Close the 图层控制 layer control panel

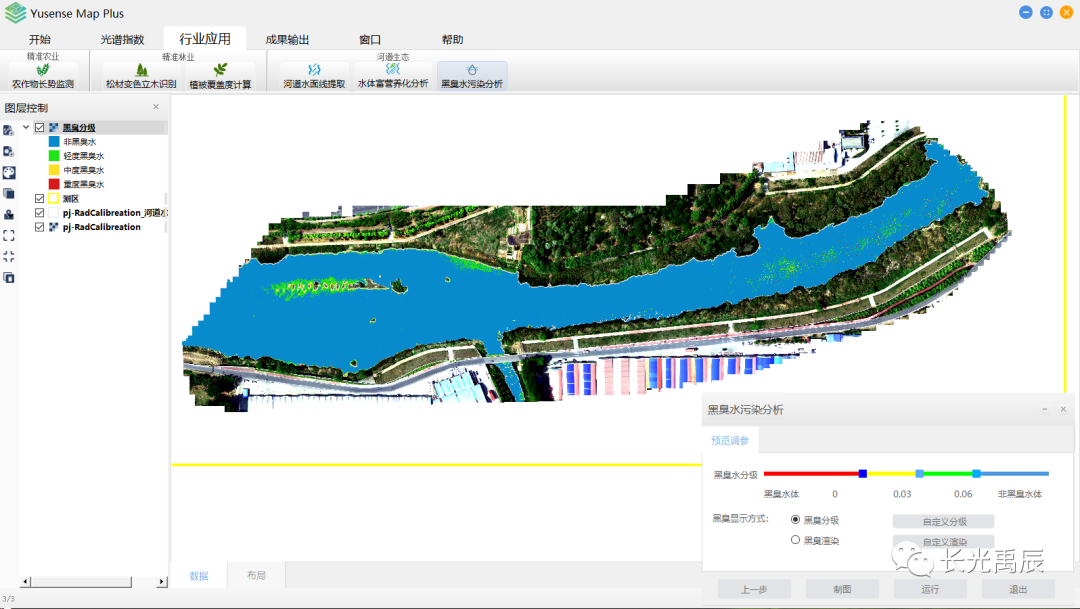[x=156, y=107]
